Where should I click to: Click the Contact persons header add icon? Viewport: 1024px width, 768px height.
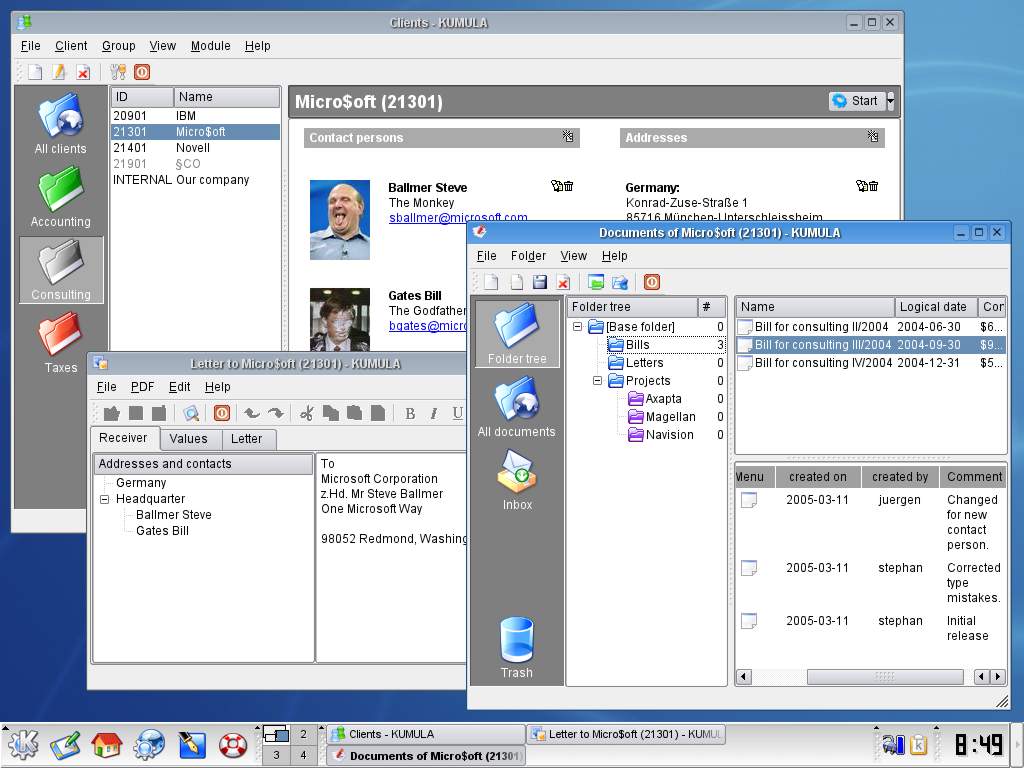click(568, 136)
